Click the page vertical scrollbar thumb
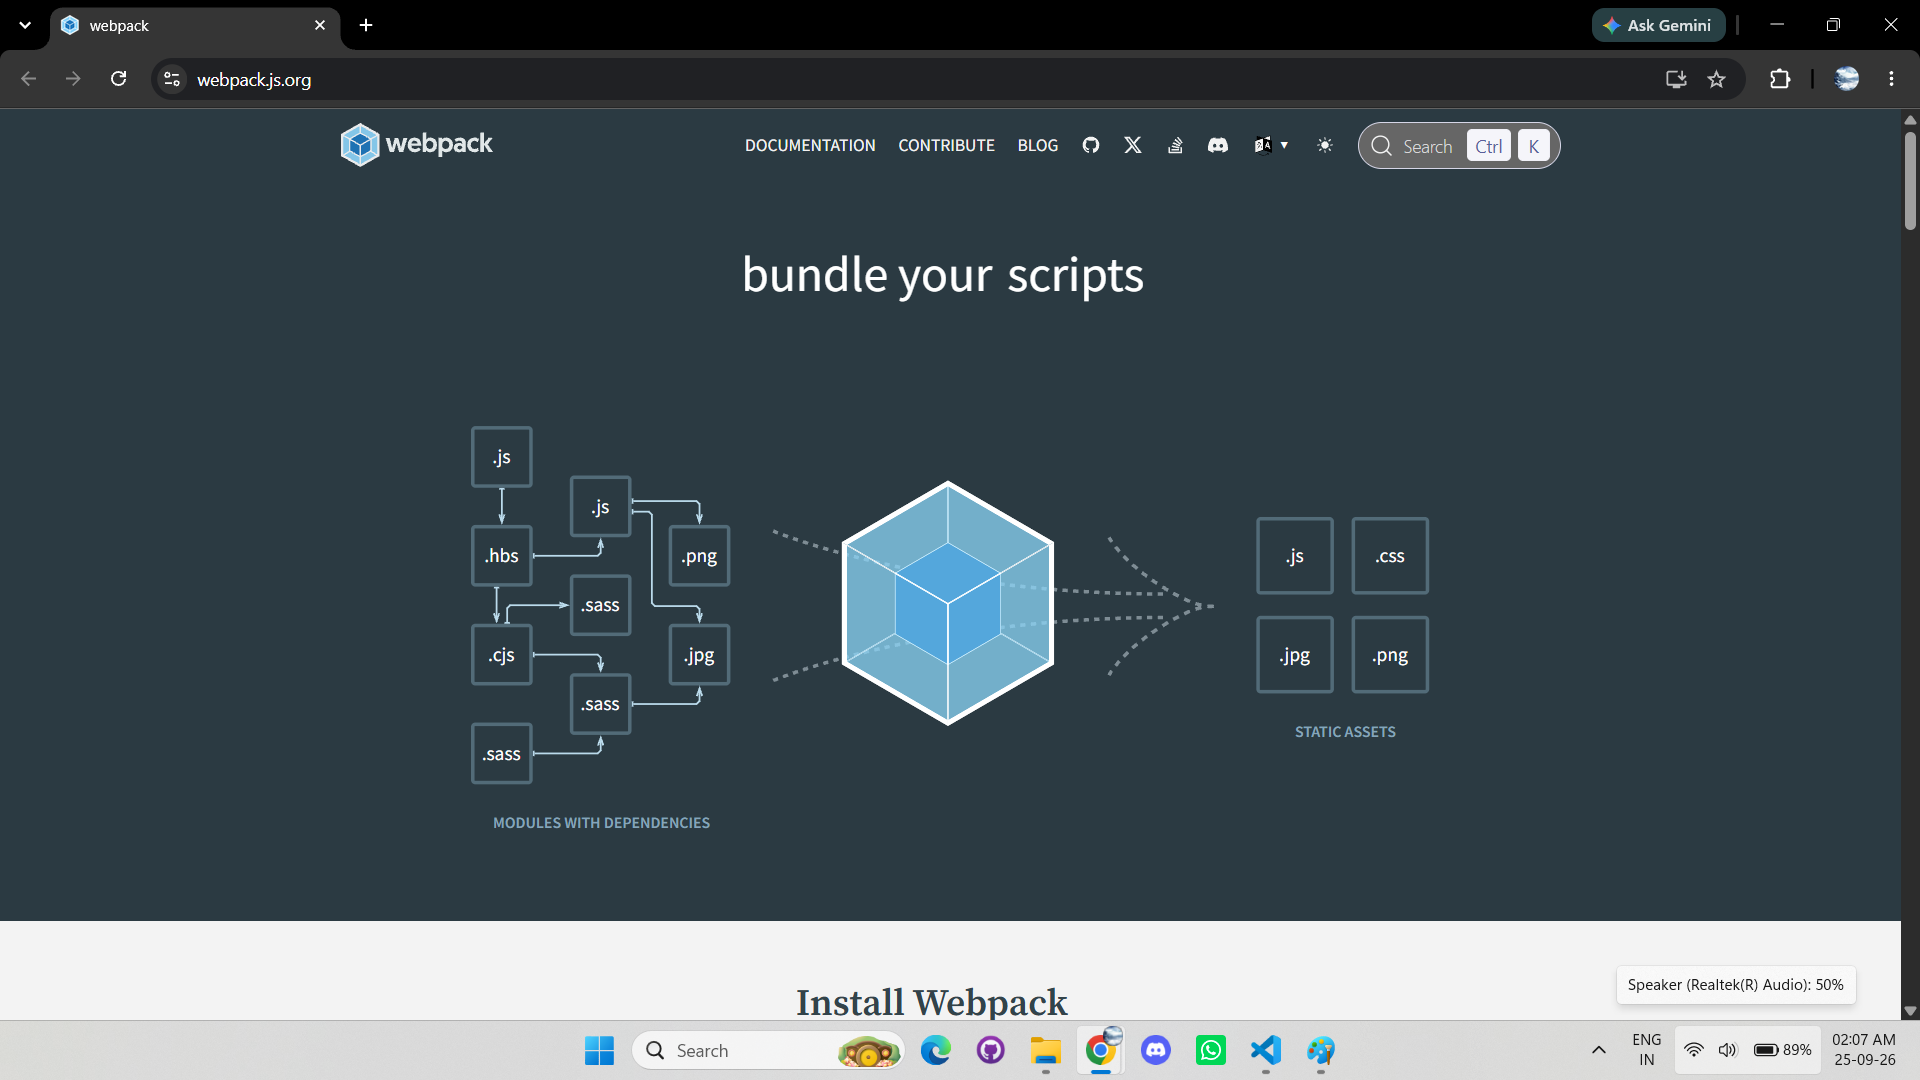This screenshot has width=1920, height=1080. tap(1910, 180)
